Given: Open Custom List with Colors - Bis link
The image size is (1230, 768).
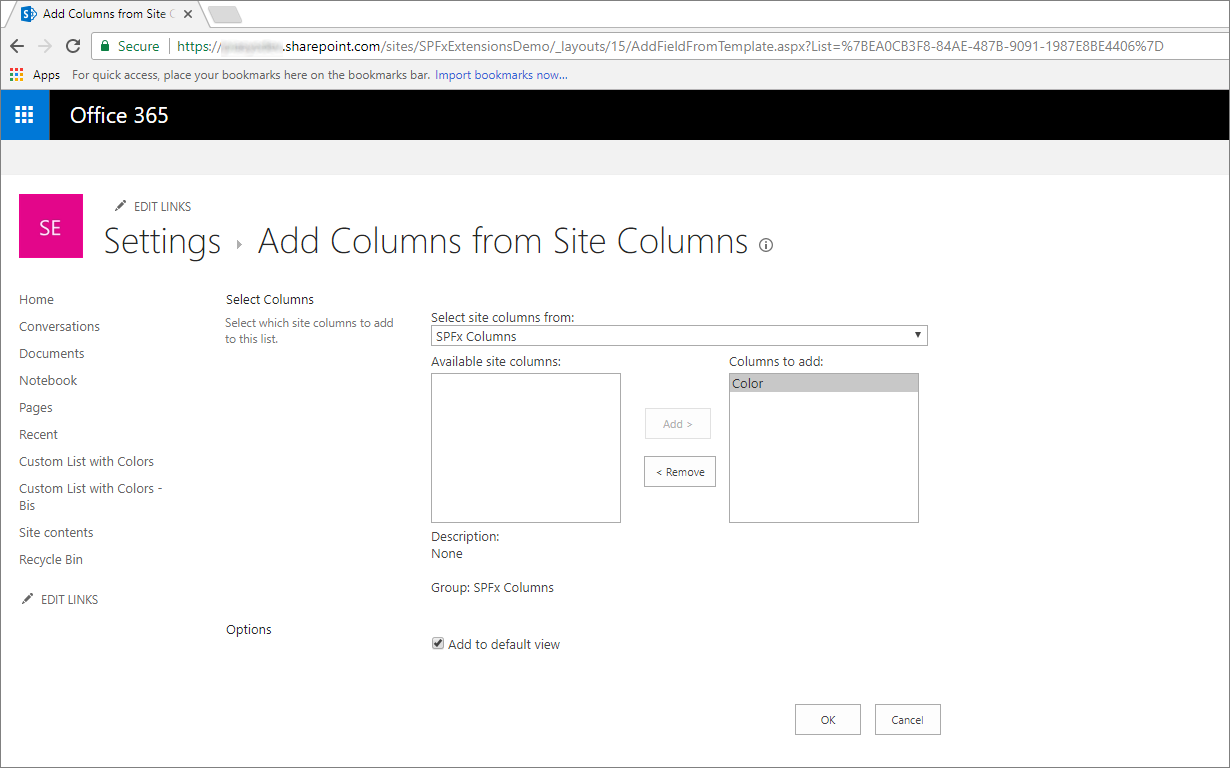Looking at the screenshot, I should (90, 497).
